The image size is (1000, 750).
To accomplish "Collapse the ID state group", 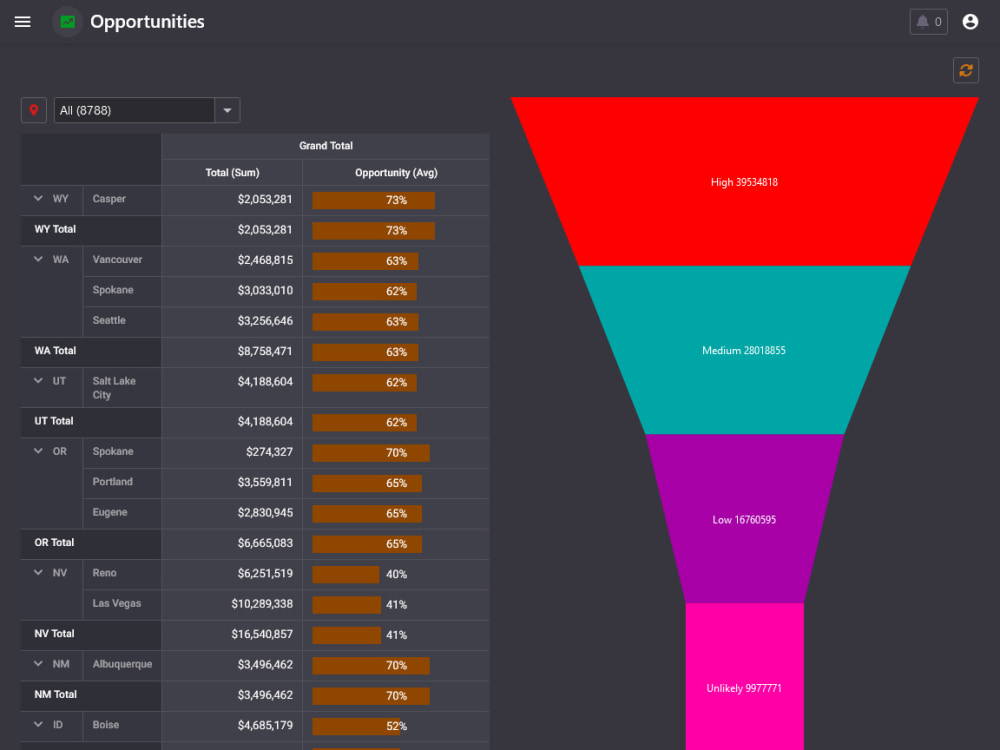I will click(x=38, y=724).
